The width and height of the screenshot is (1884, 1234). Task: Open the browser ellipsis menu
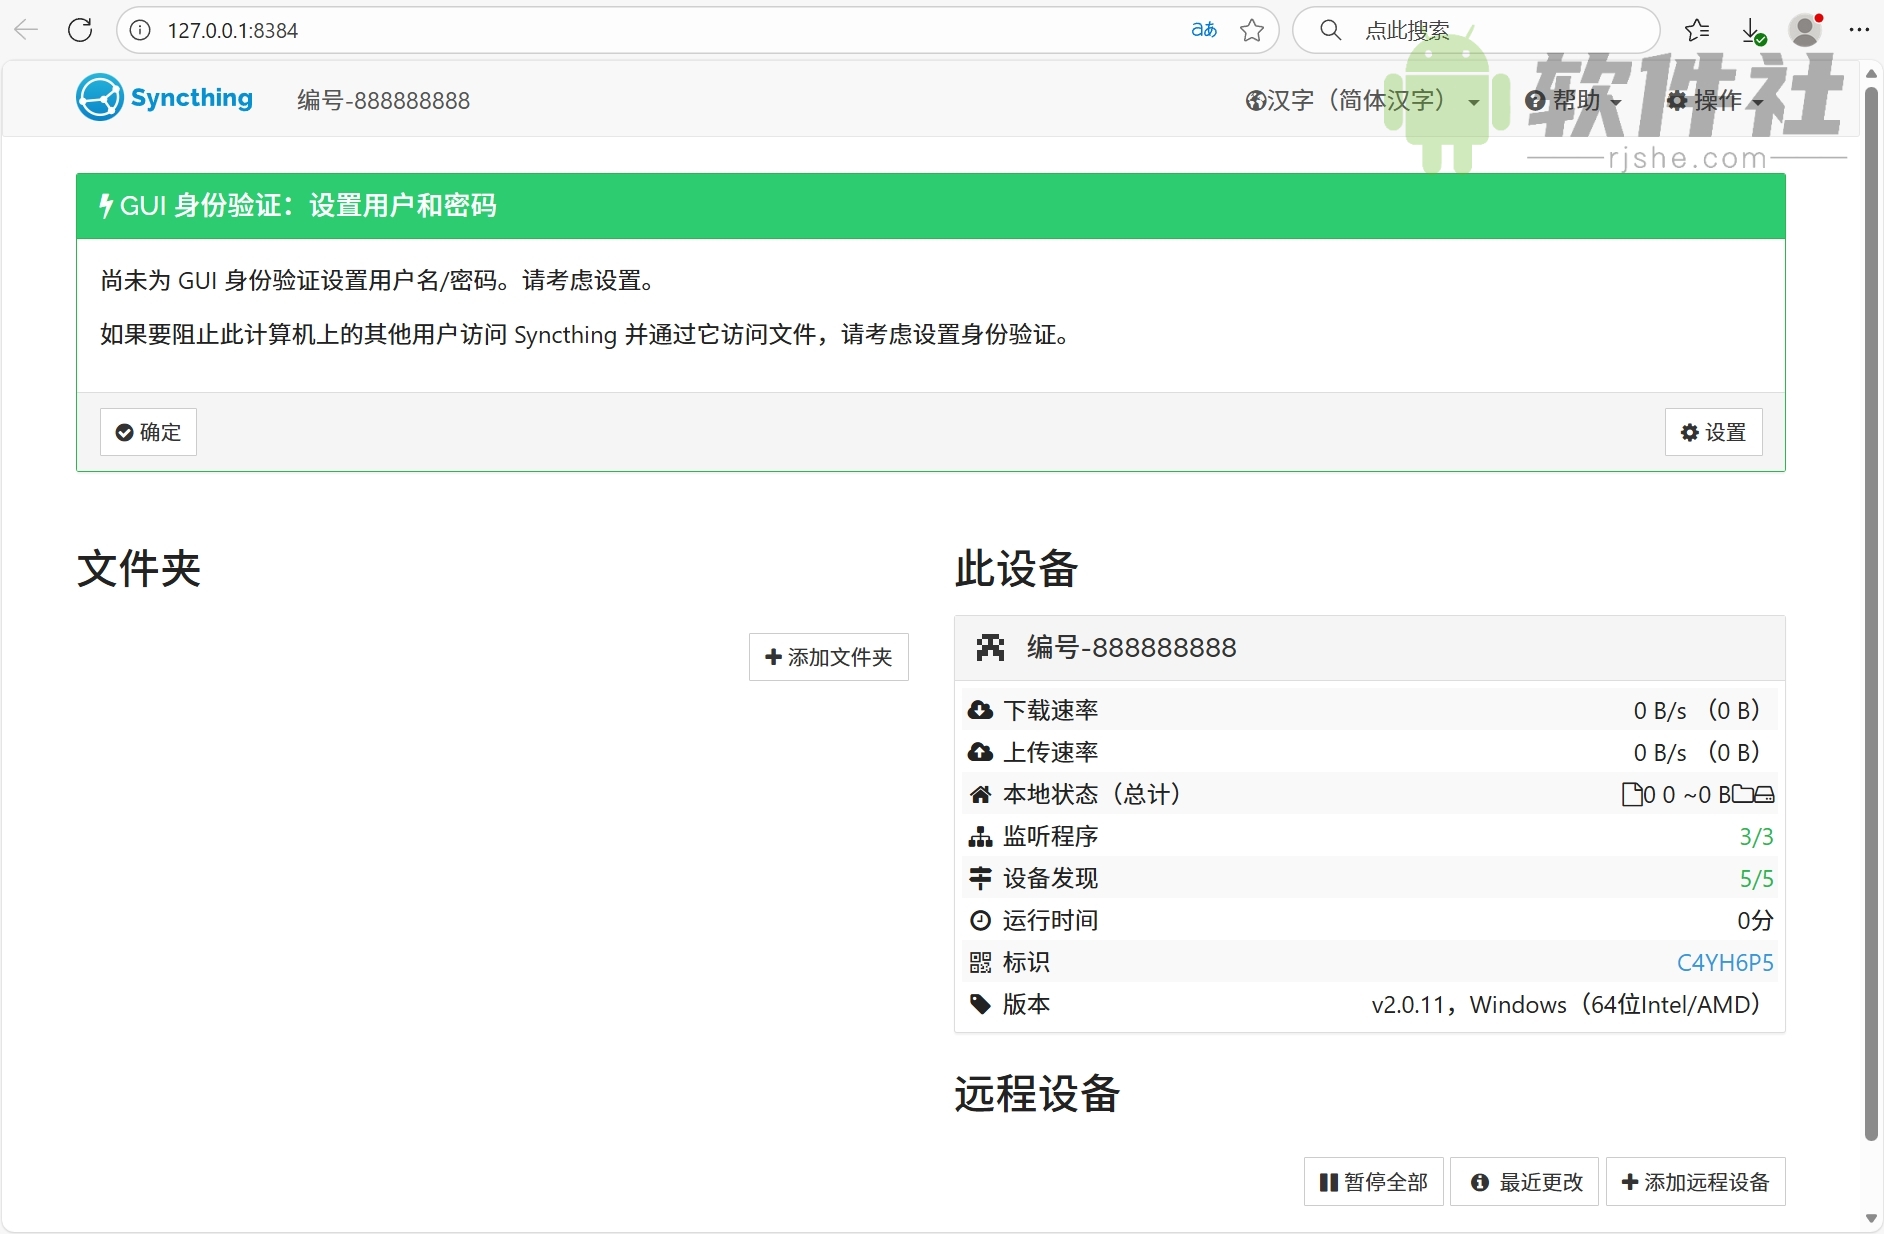tap(1860, 30)
